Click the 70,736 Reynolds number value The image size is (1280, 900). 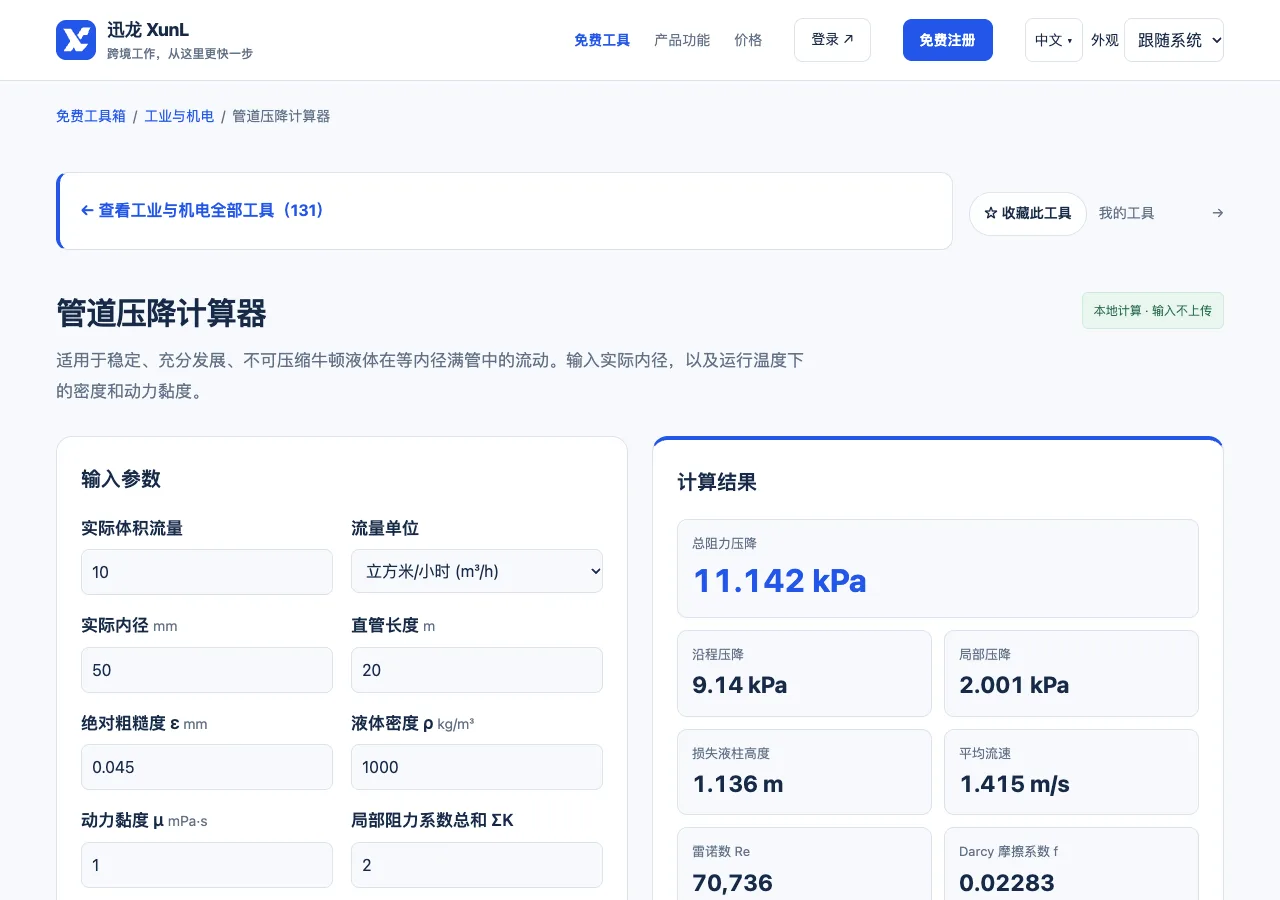[732, 882]
